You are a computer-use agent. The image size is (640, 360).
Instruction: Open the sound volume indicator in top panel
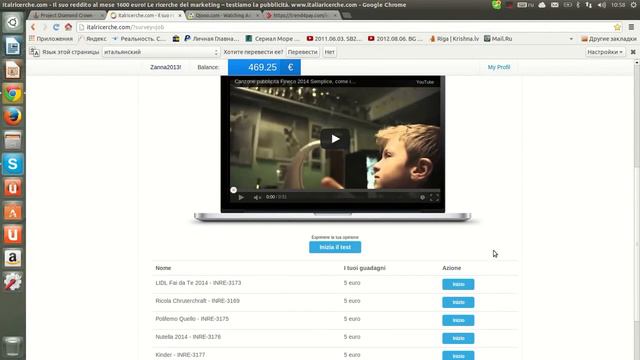tap(602, 5)
